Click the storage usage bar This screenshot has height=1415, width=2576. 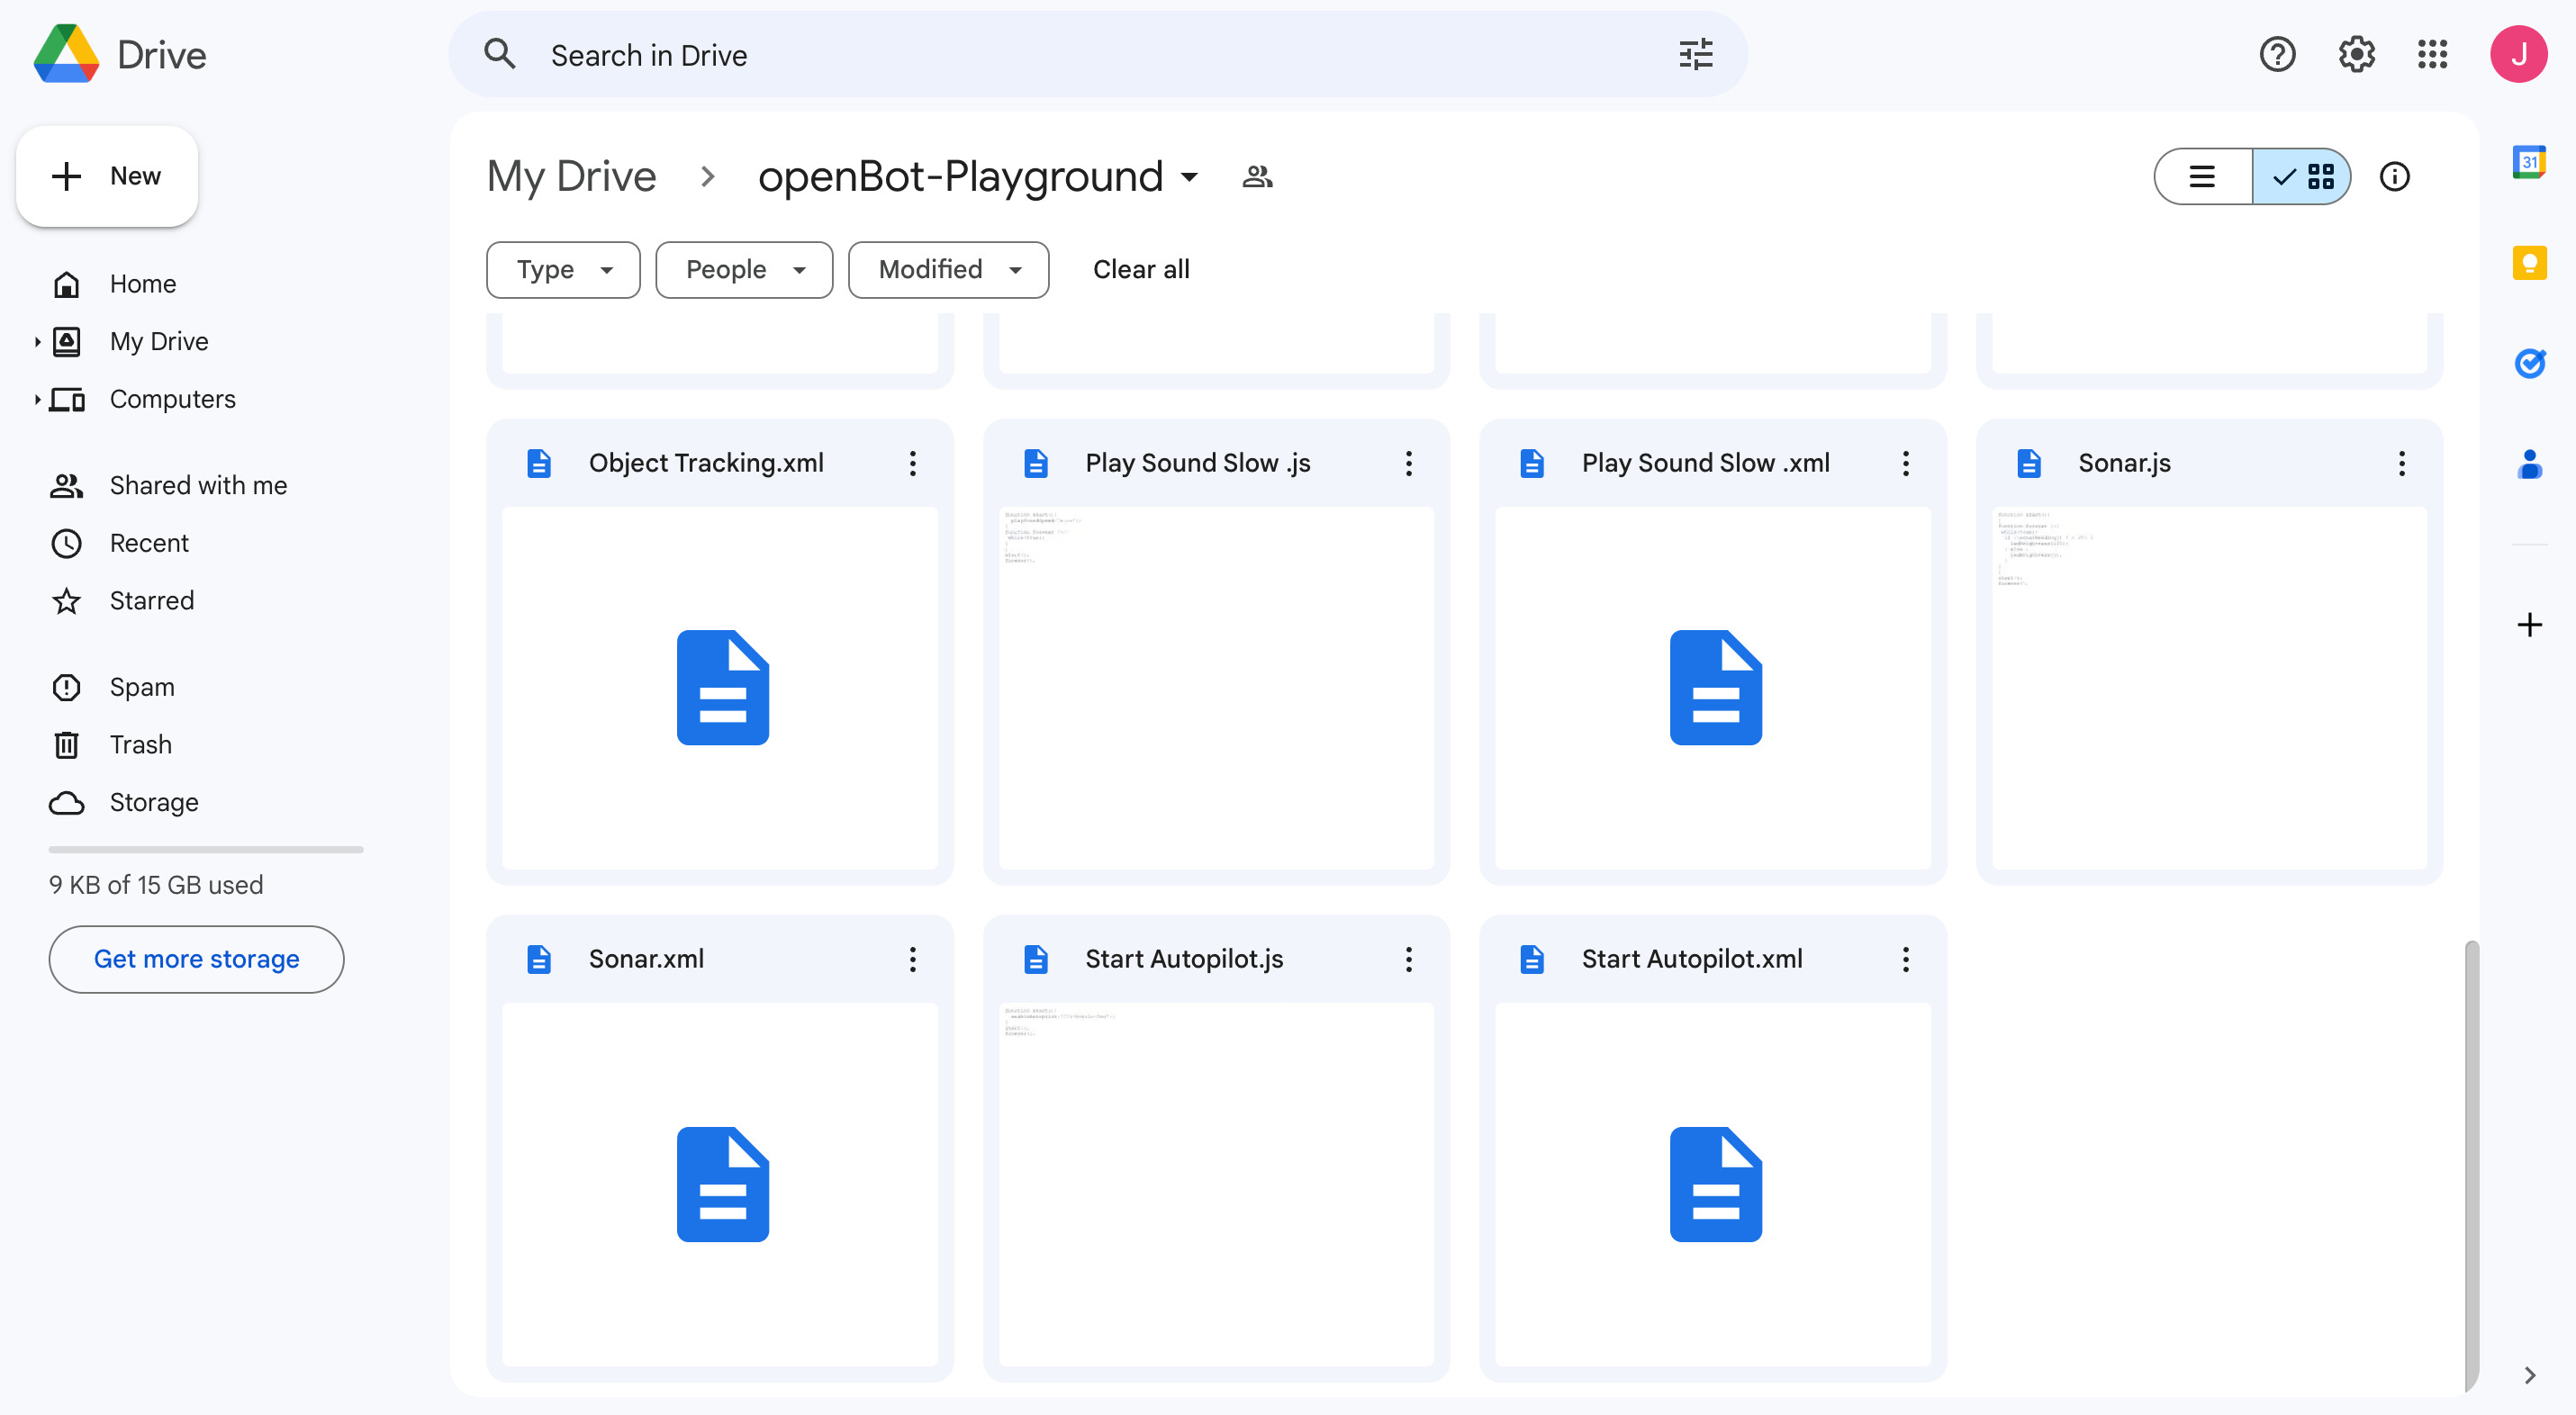point(206,850)
